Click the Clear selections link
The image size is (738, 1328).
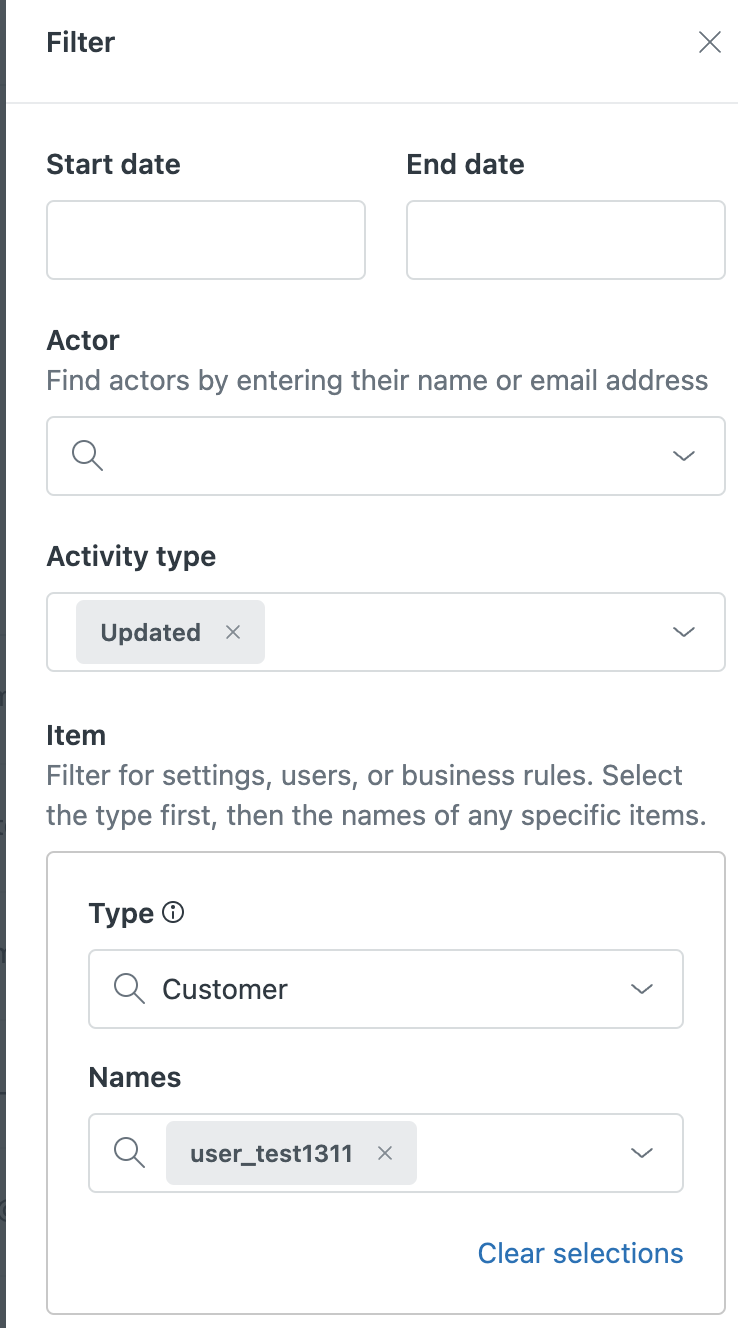coord(580,1253)
